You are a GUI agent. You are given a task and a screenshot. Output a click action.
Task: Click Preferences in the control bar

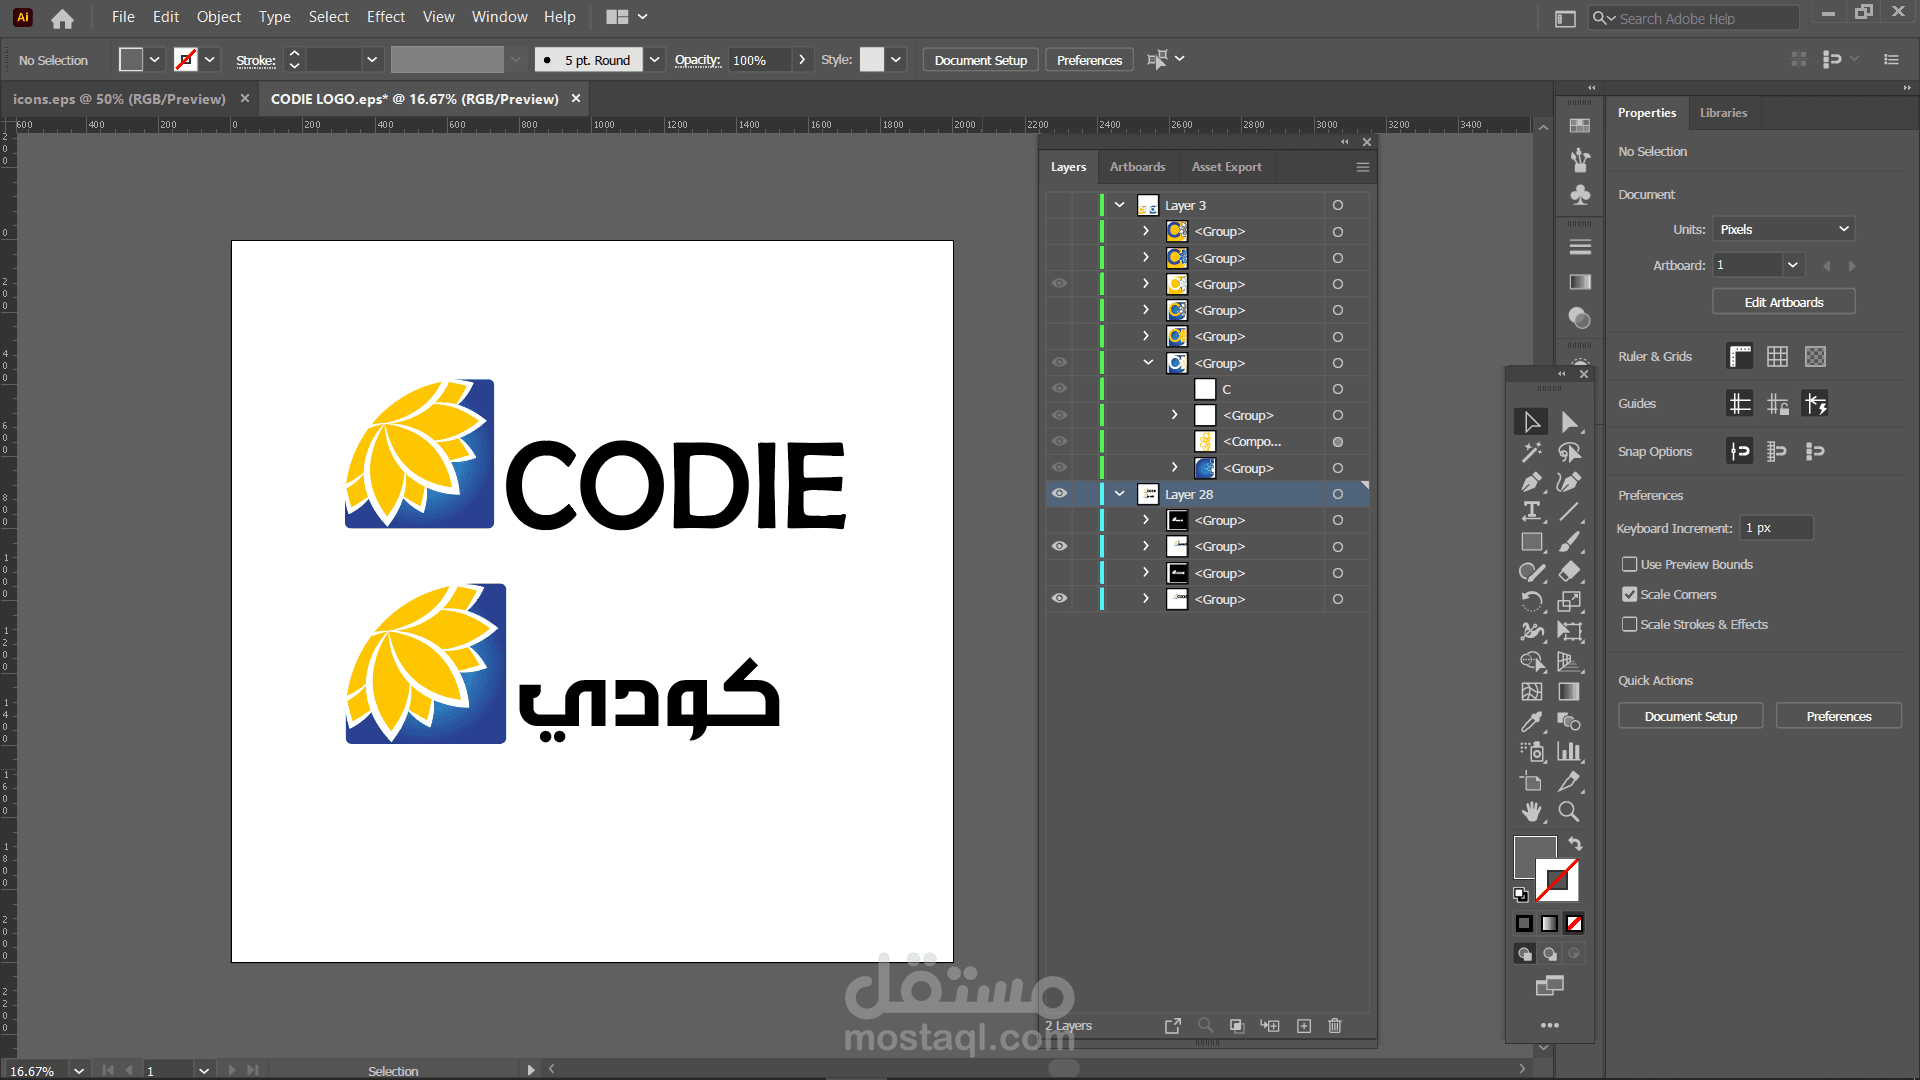tap(1089, 60)
